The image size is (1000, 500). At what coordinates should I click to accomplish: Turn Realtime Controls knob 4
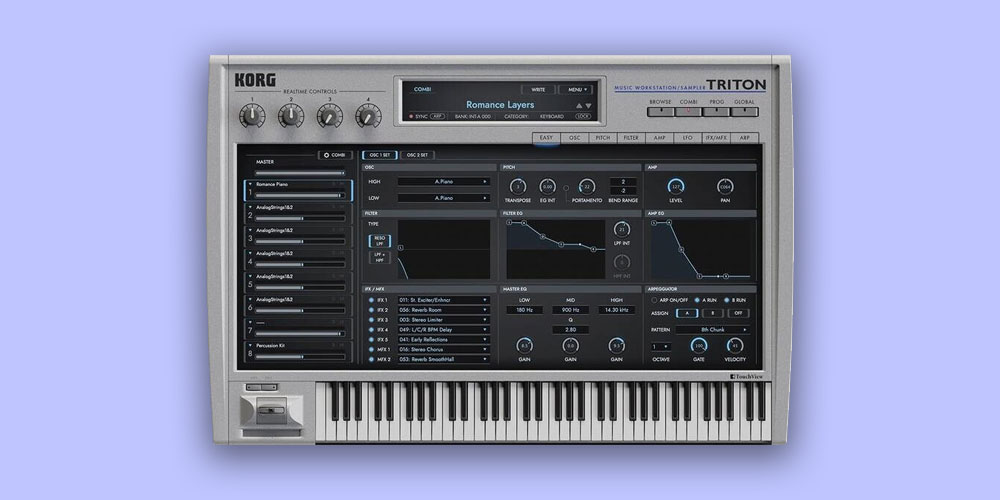369,115
